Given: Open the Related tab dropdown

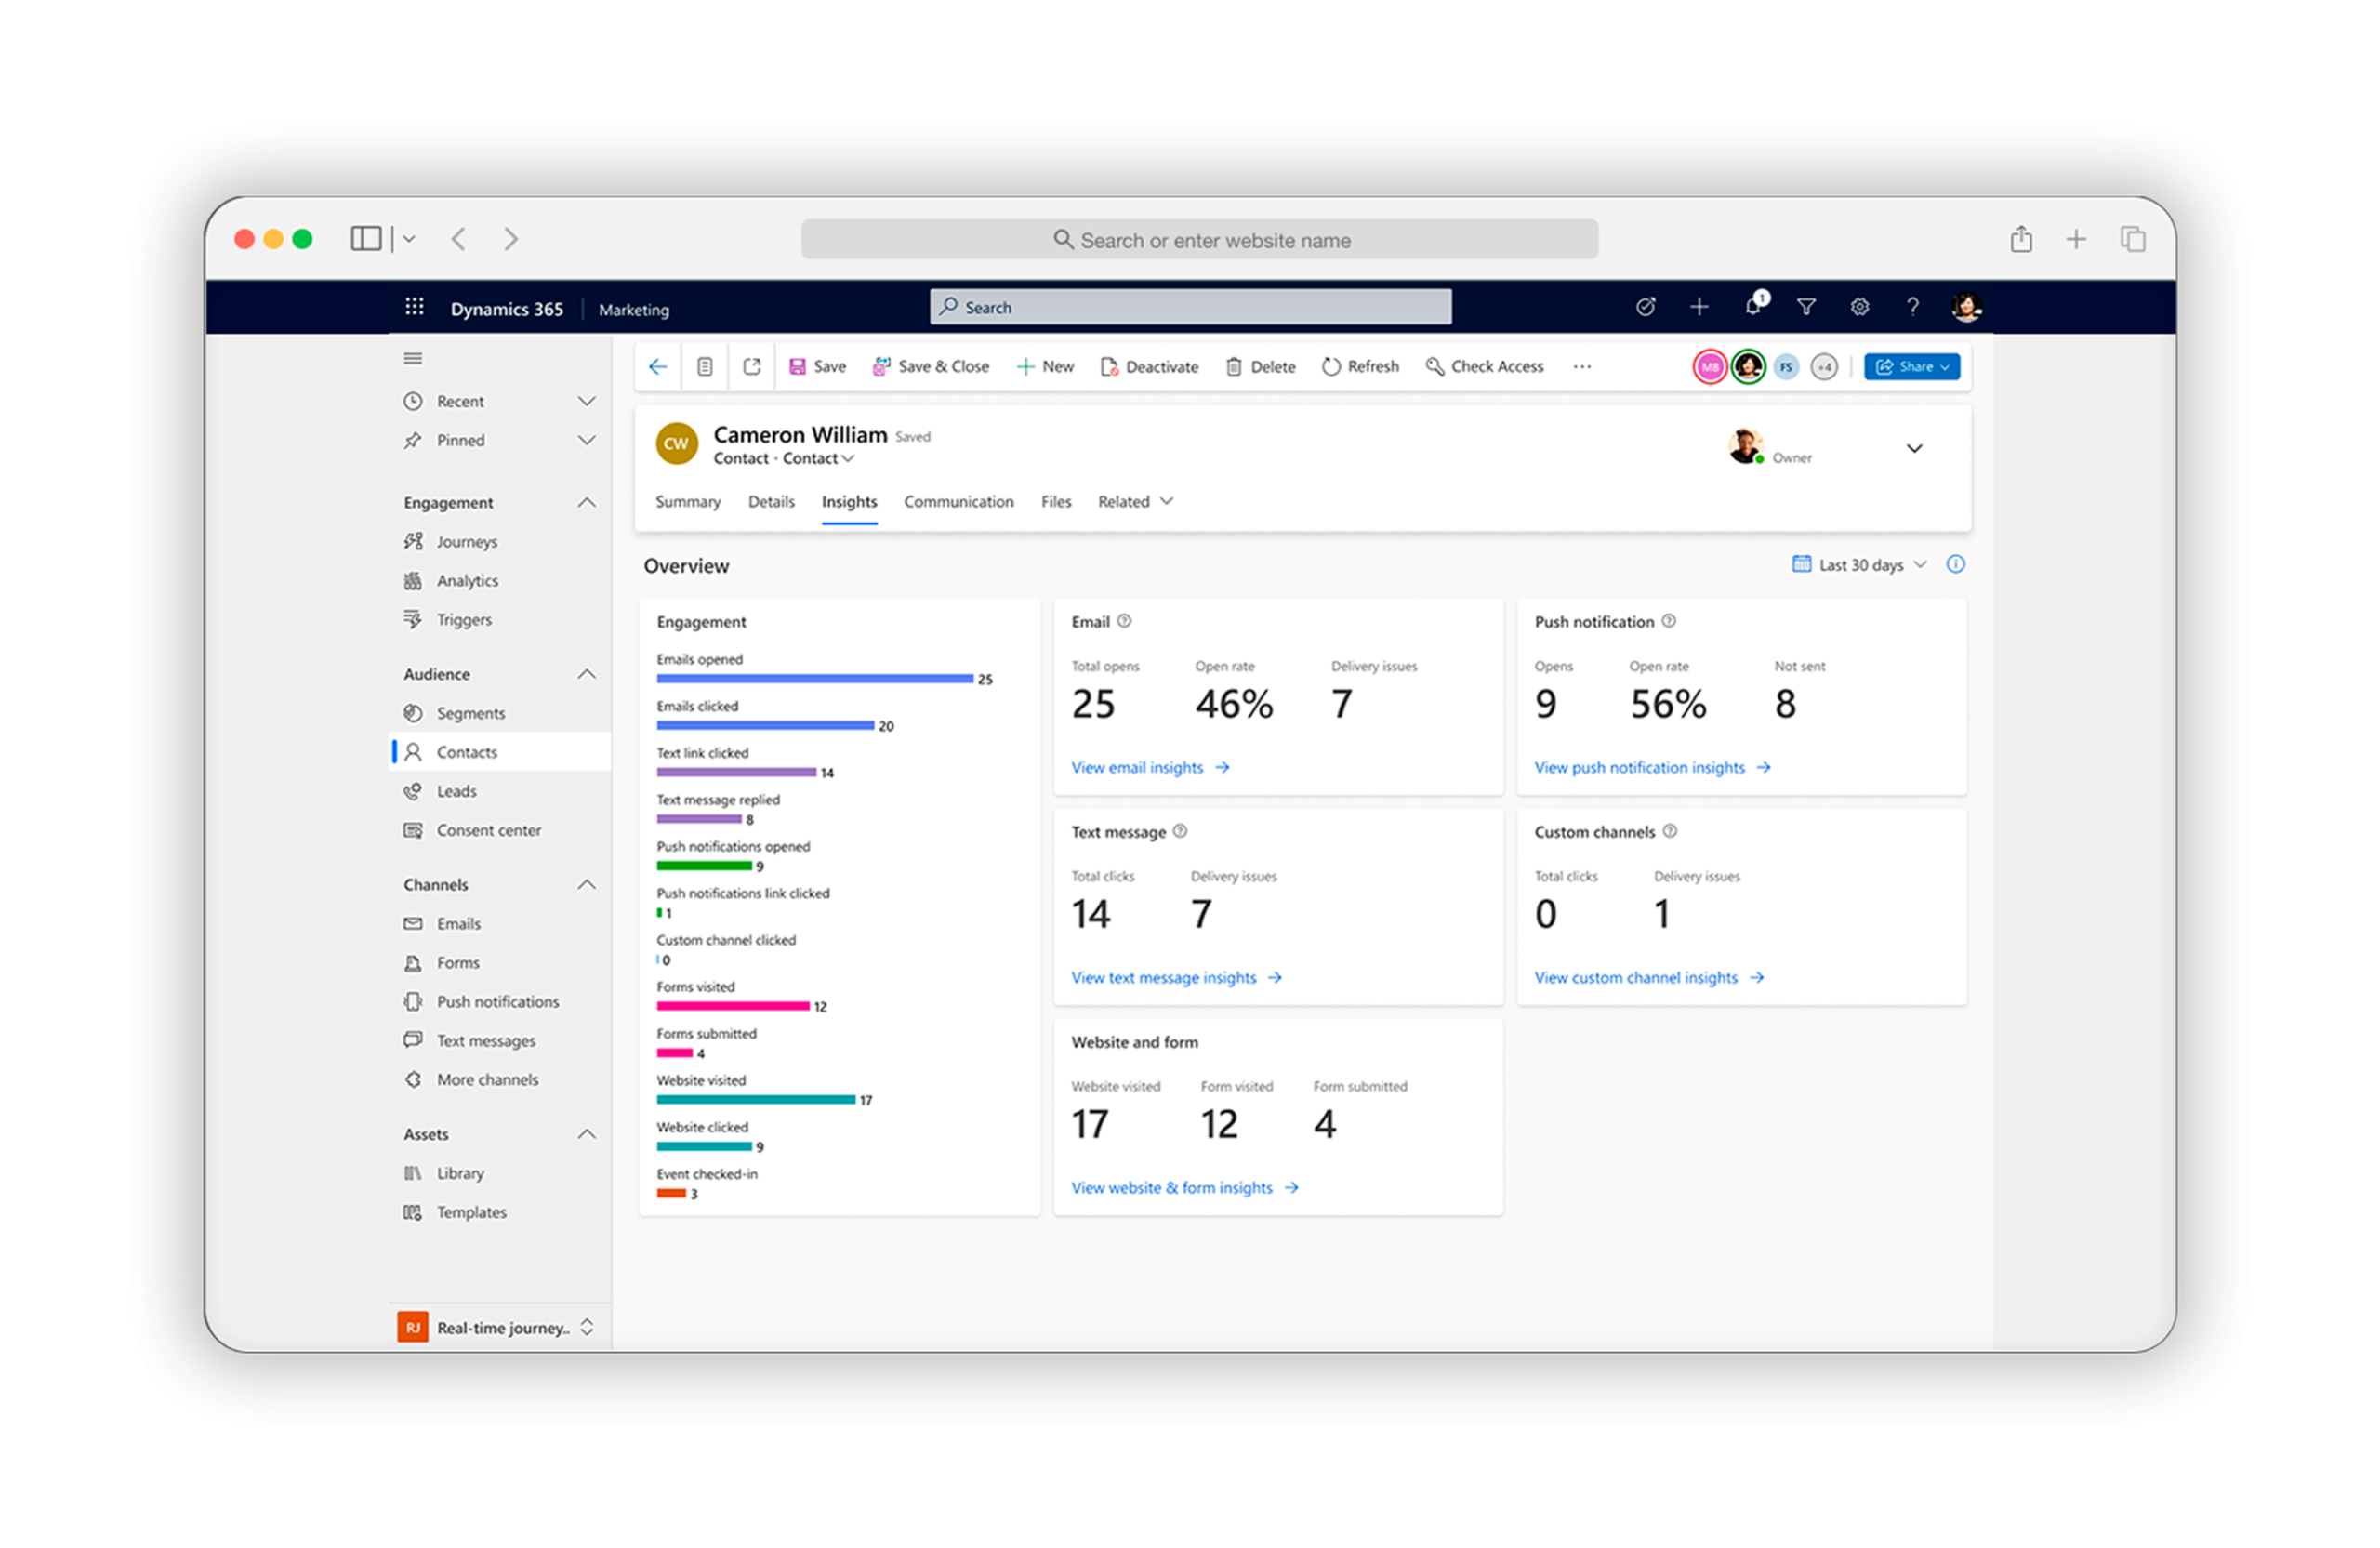Looking at the screenshot, I should (x=1135, y=501).
